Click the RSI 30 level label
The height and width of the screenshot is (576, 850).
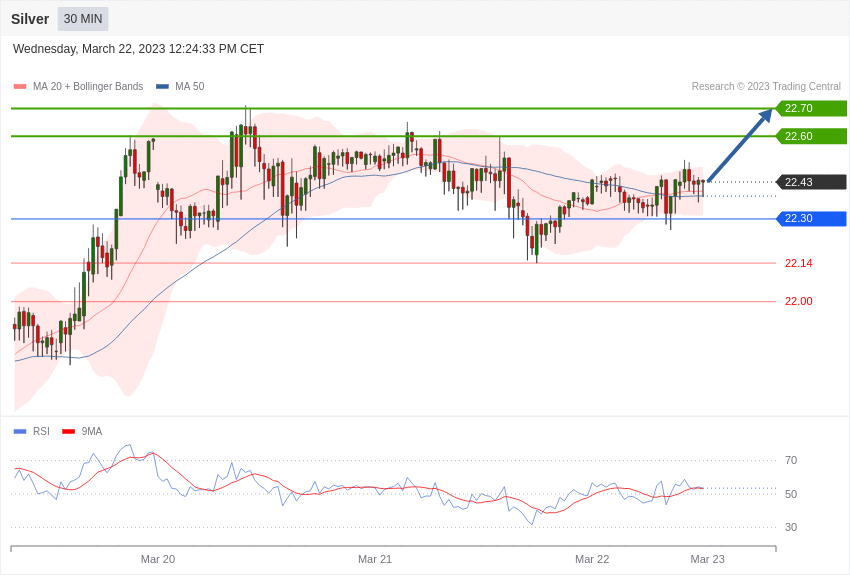click(x=791, y=527)
